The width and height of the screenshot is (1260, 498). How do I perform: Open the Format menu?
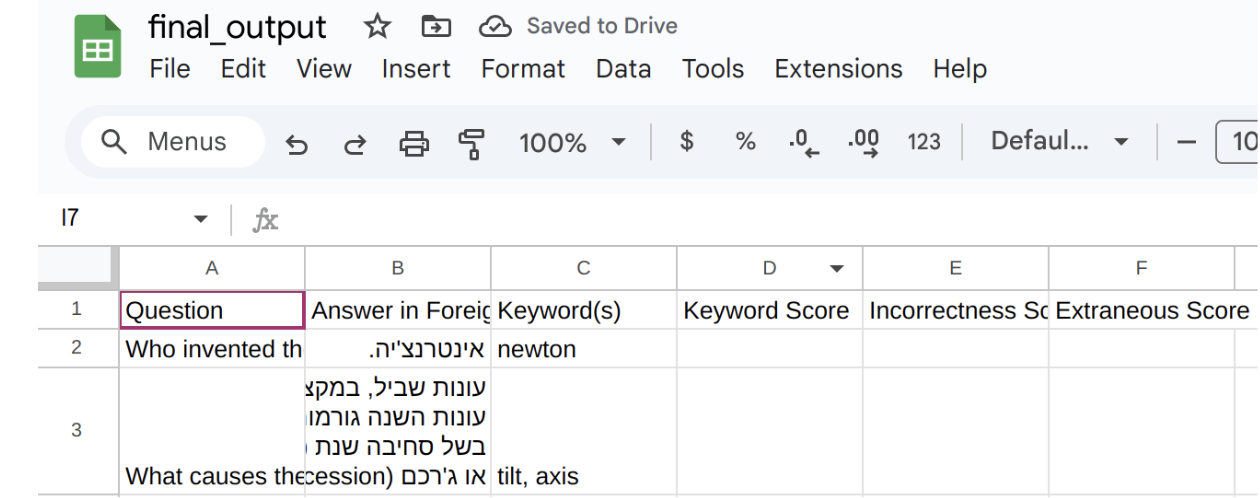coord(523,69)
